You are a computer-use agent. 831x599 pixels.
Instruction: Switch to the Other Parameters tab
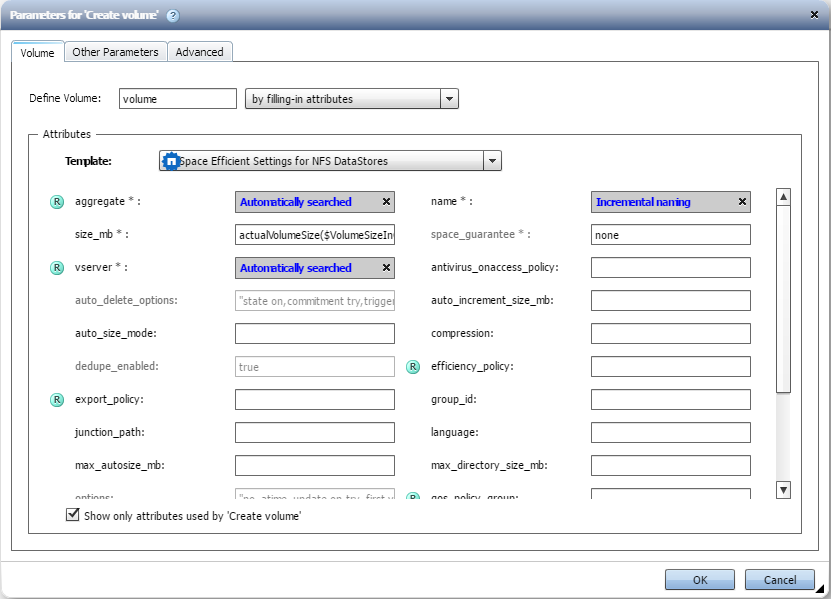(x=113, y=52)
